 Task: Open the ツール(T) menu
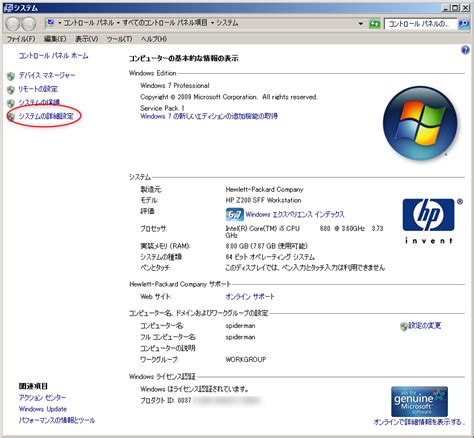(119, 39)
